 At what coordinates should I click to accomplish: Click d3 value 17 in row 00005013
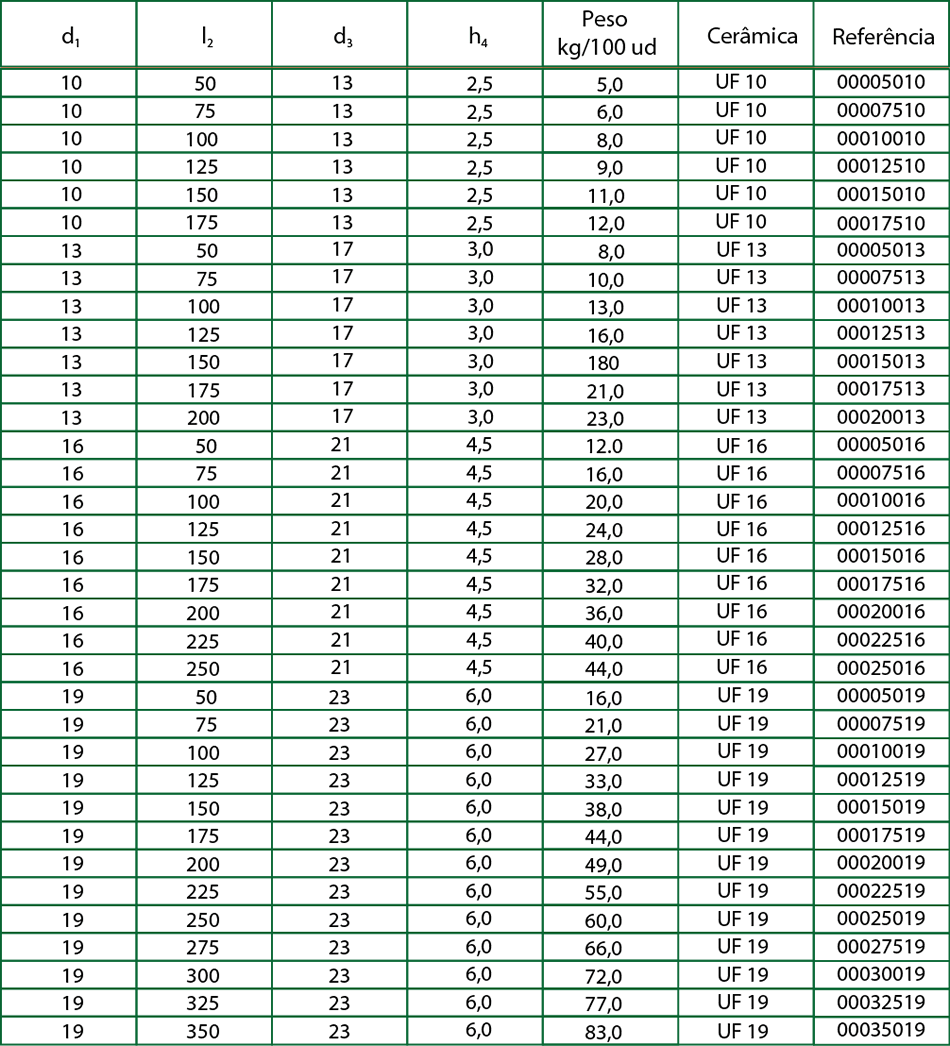click(x=342, y=249)
